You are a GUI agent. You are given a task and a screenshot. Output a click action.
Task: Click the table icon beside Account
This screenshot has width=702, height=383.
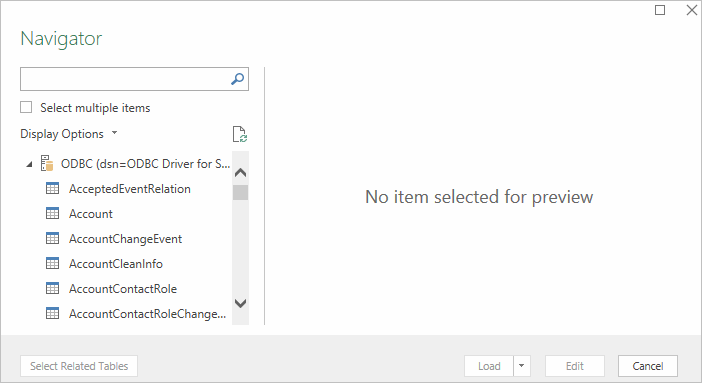click(52, 214)
